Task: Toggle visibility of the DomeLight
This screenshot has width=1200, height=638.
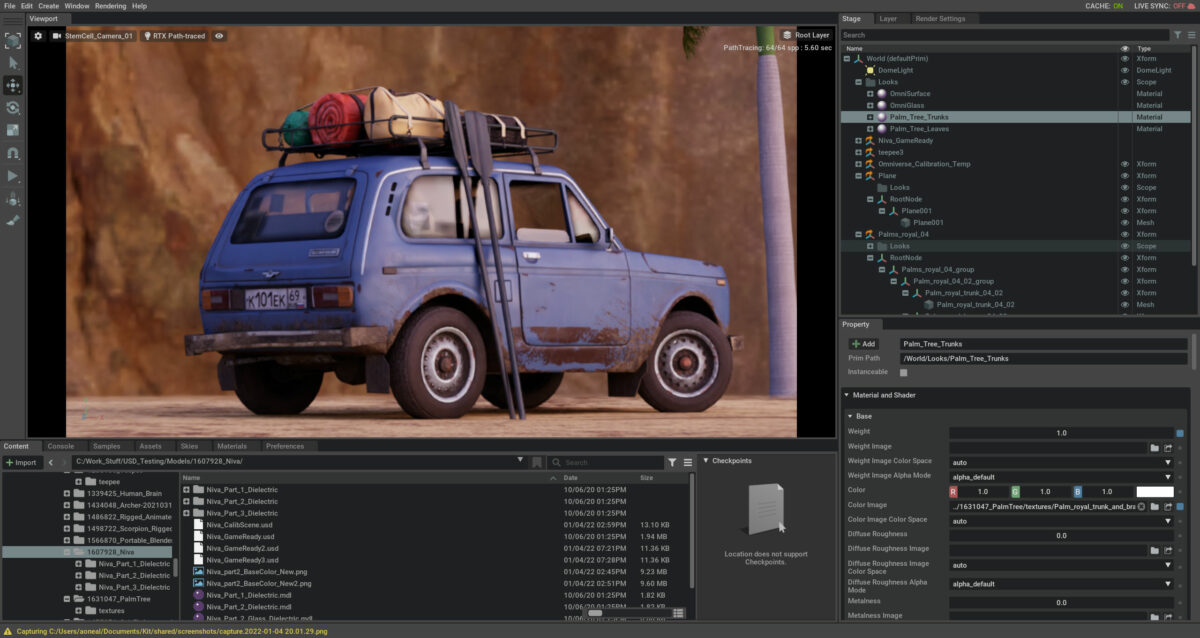Action: tap(1123, 70)
